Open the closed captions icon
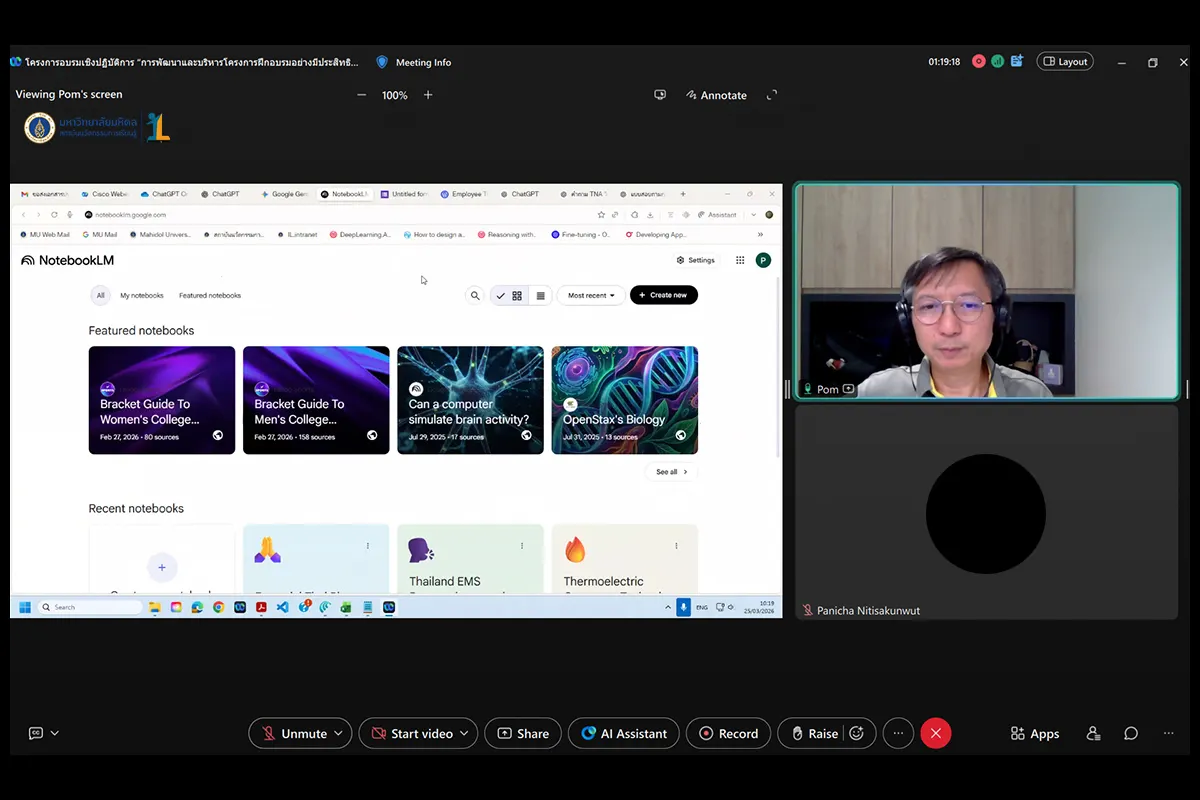Screen dimensions: 1200x800 (36, 733)
